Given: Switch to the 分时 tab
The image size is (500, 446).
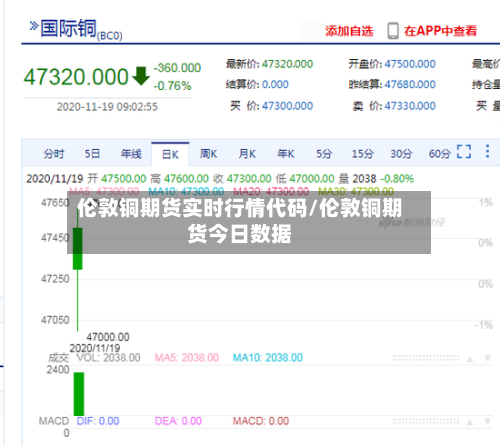Looking at the screenshot, I should [x=54, y=154].
